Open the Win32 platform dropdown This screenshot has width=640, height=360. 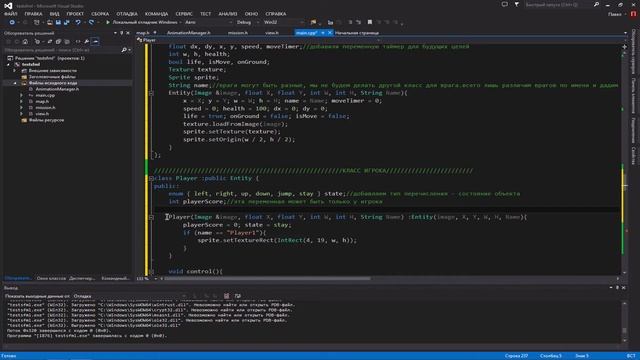[283, 22]
